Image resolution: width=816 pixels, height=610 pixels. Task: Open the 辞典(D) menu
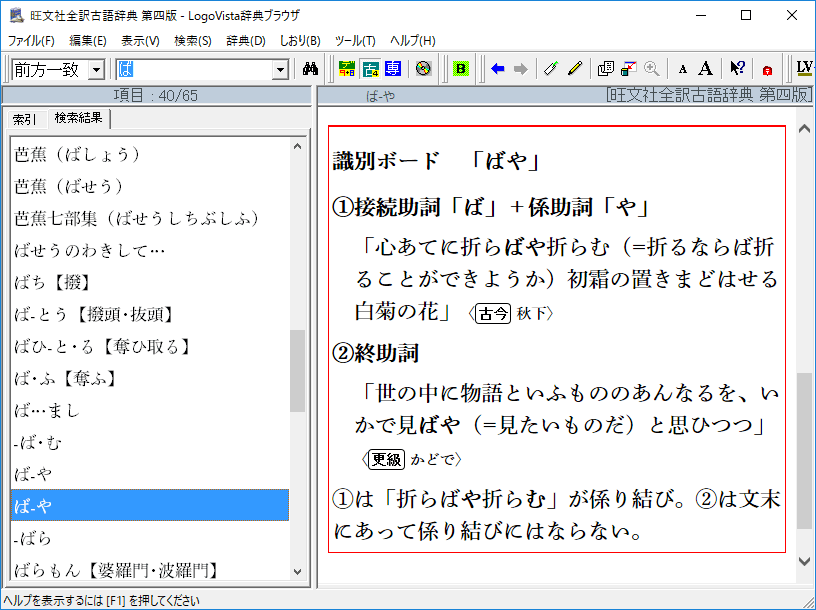246,41
